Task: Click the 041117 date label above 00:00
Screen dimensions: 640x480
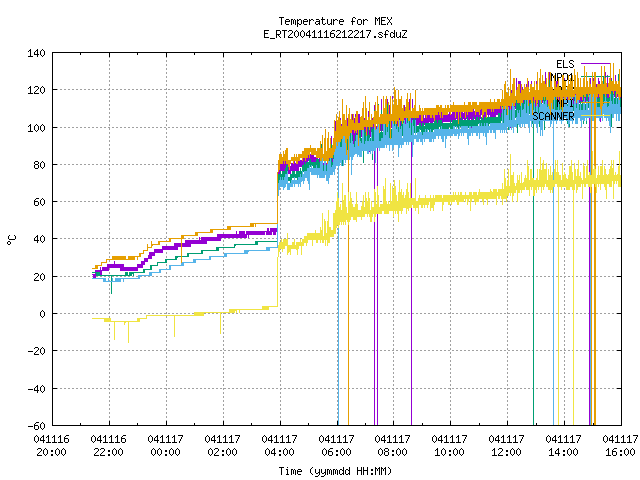Action: click(165, 439)
